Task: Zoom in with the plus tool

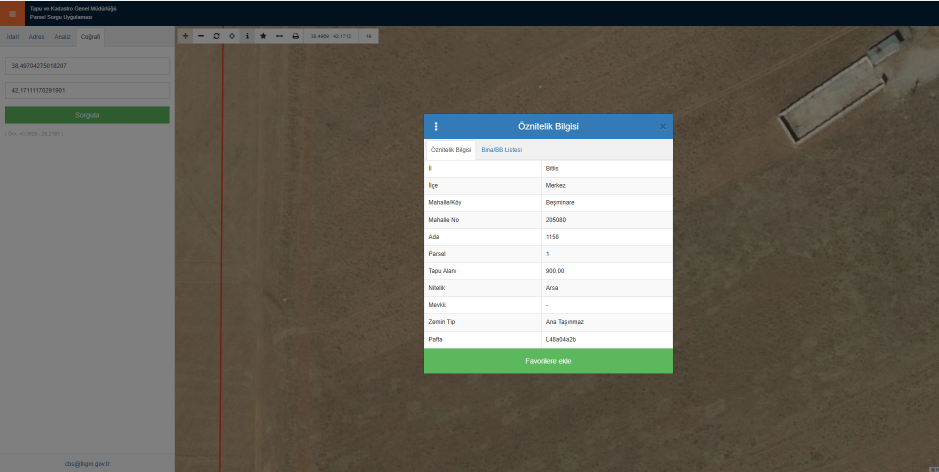Action: [186, 36]
